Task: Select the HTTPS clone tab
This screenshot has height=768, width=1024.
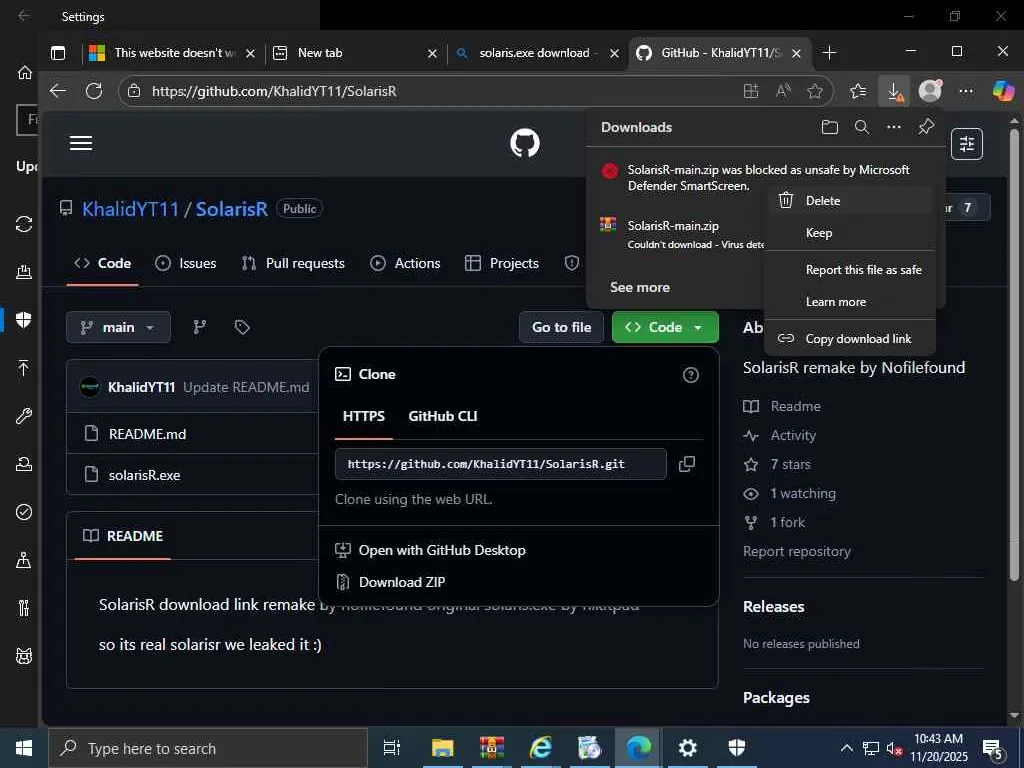Action: [364, 416]
